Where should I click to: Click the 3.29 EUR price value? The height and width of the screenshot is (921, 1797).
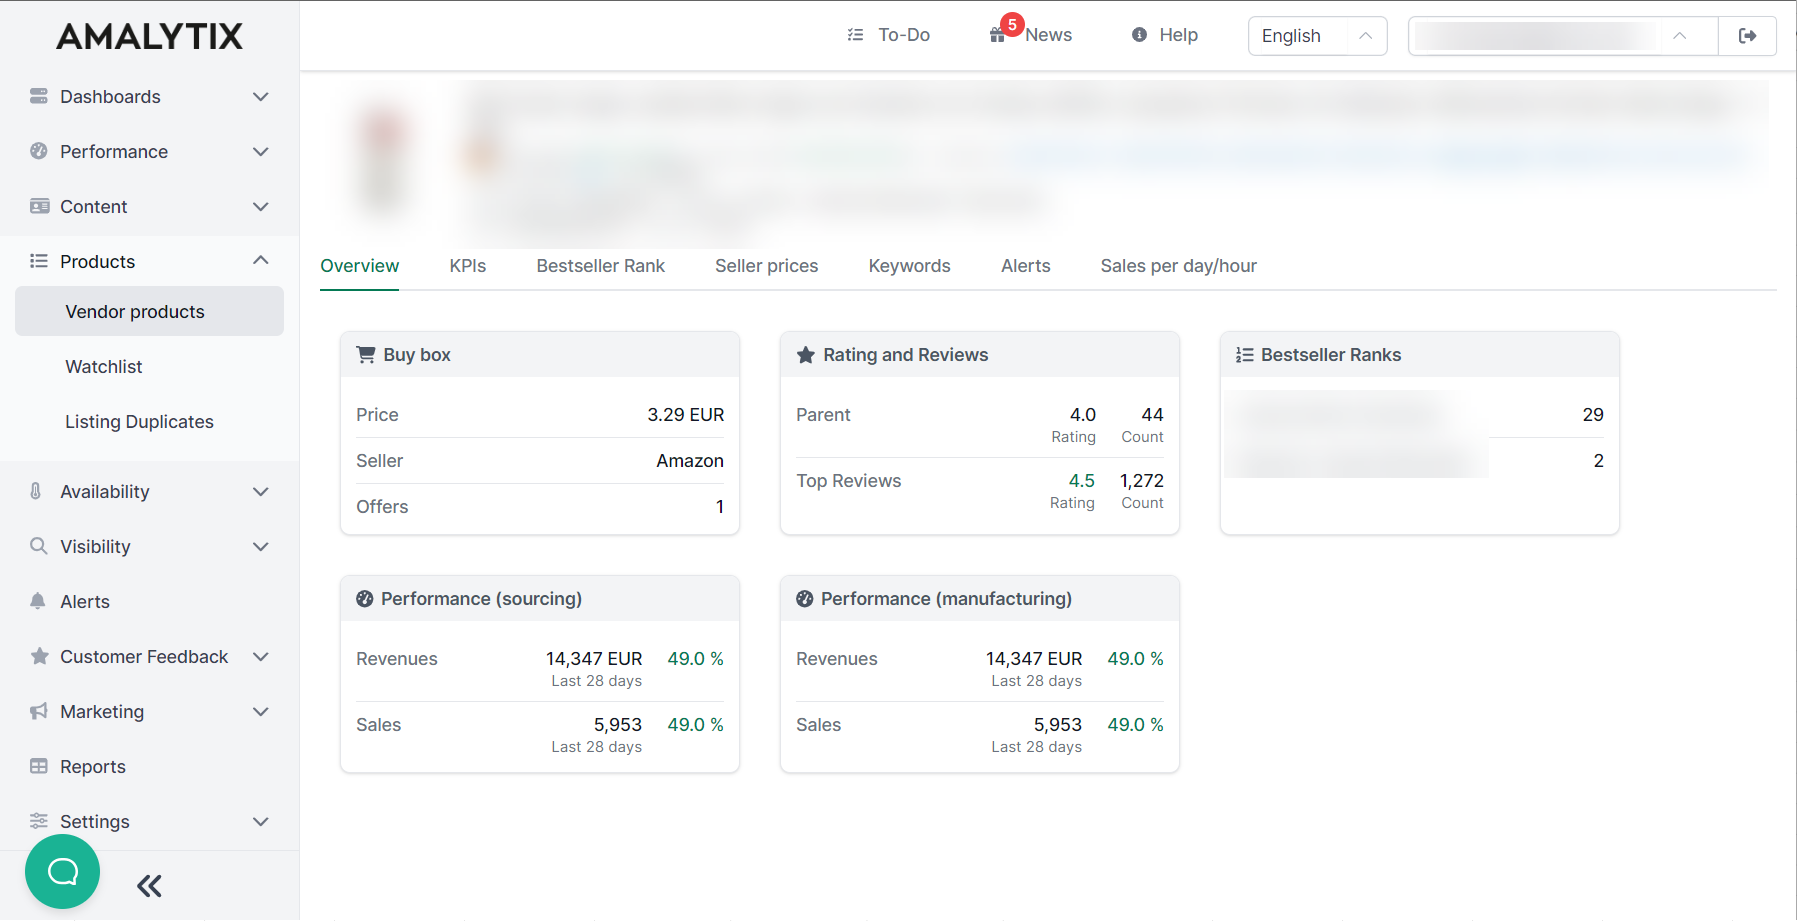685,415
